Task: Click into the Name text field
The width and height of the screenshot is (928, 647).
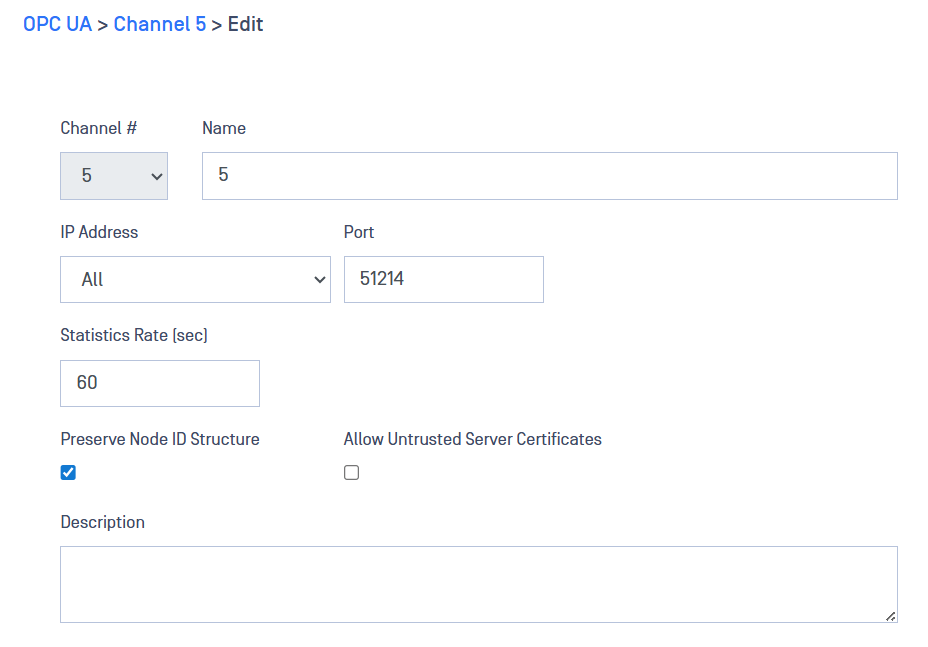Action: 549,176
